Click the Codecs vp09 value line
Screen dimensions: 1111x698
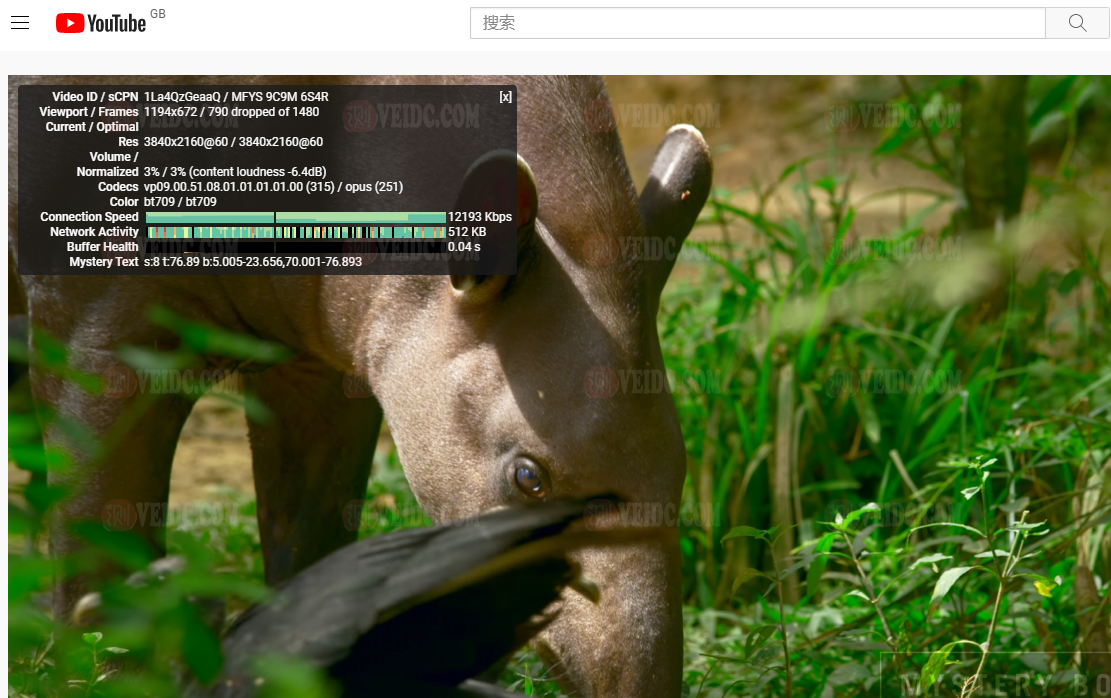(273, 187)
